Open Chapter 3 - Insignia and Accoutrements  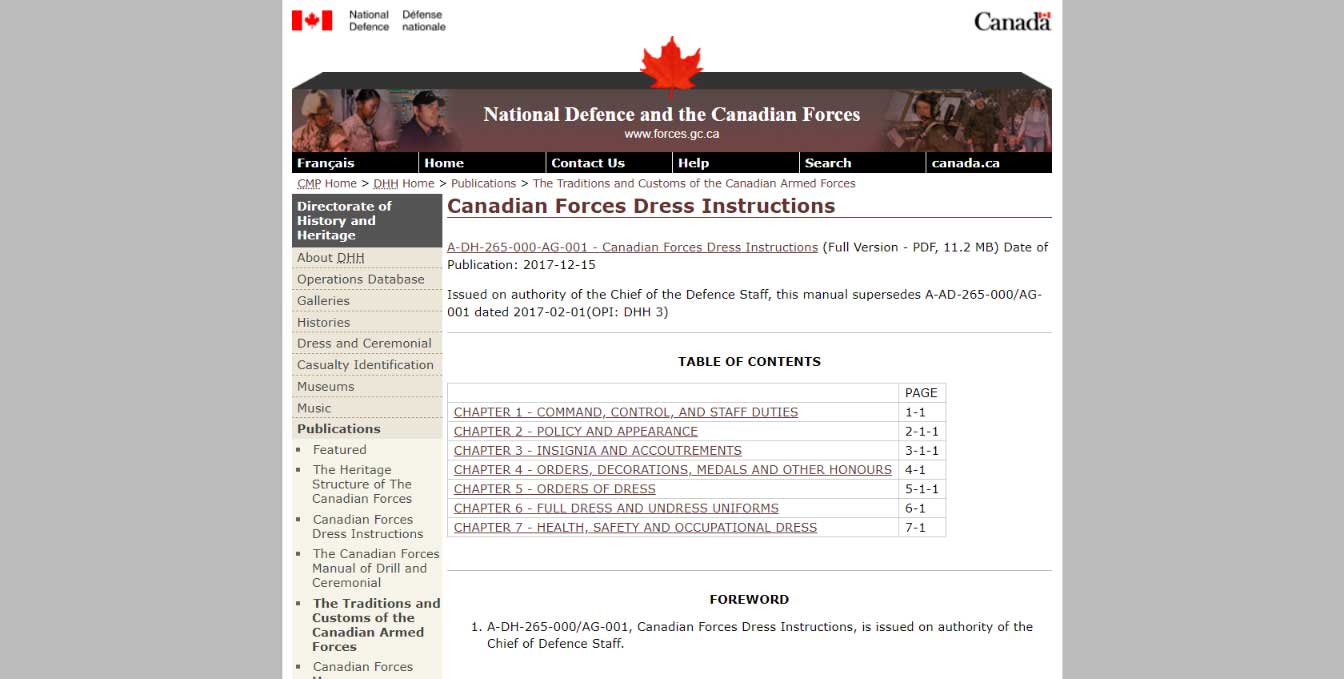(x=597, y=451)
